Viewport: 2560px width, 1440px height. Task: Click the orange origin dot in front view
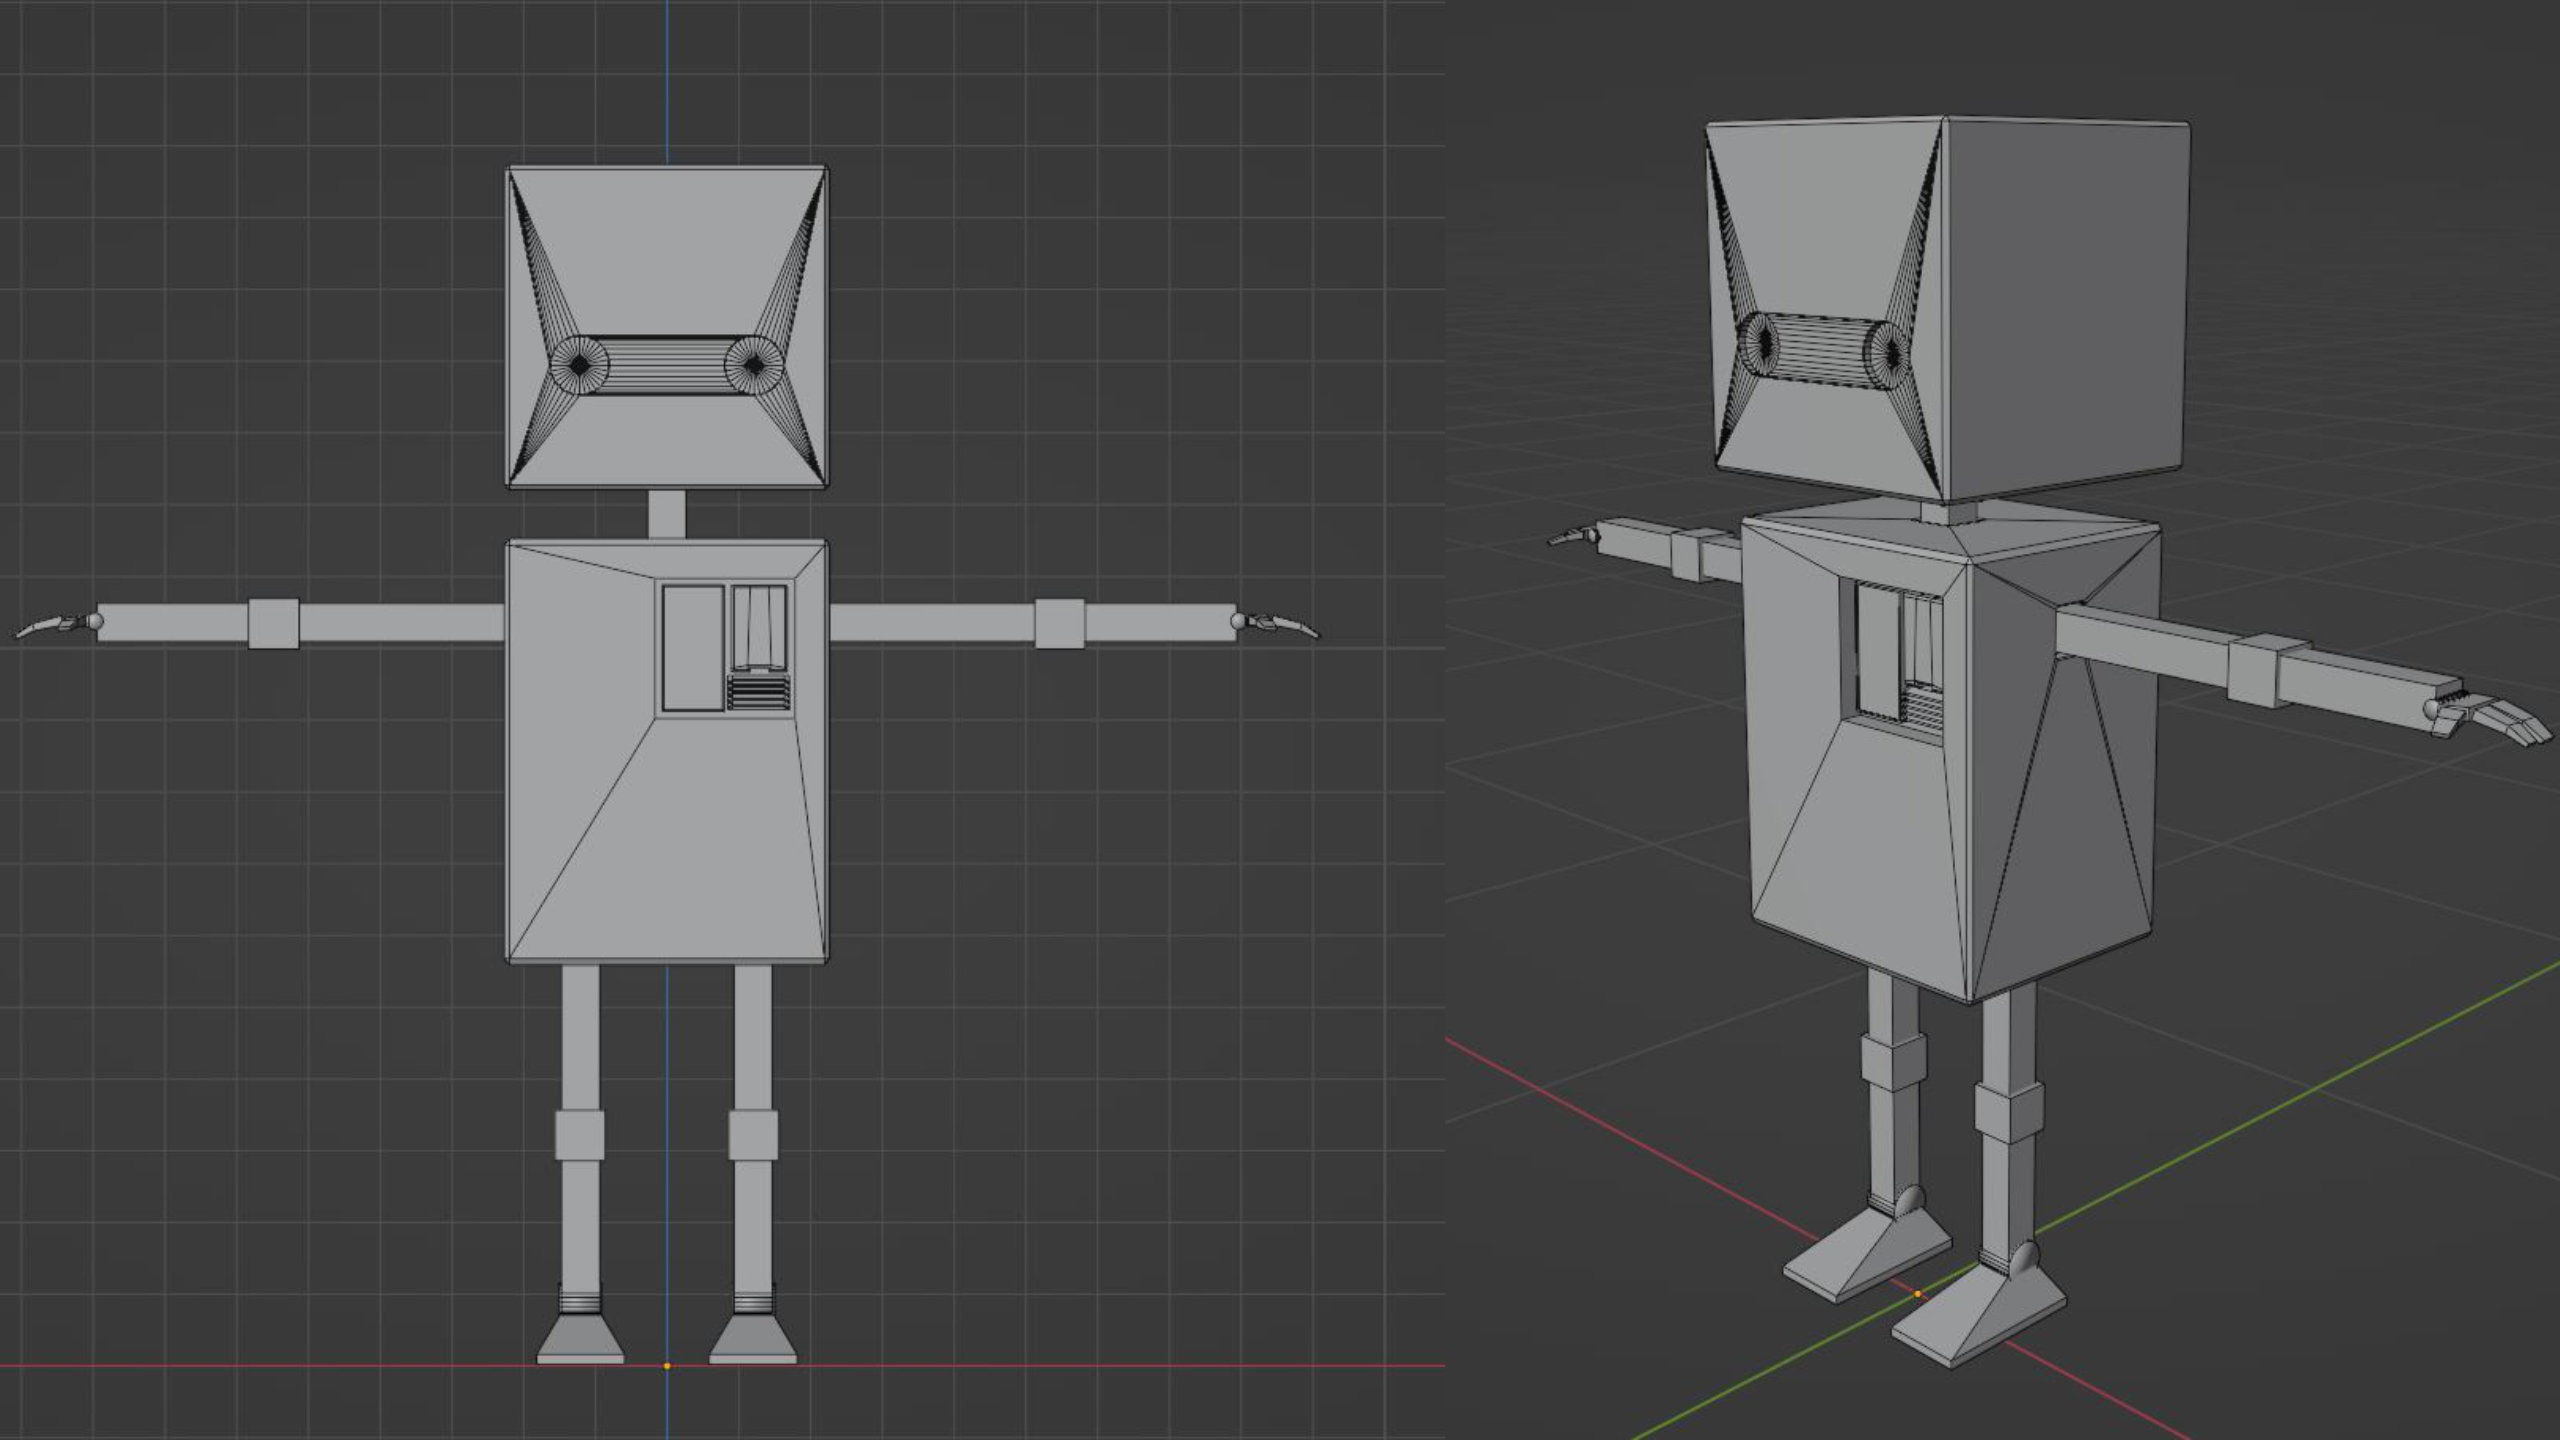click(x=667, y=1366)
